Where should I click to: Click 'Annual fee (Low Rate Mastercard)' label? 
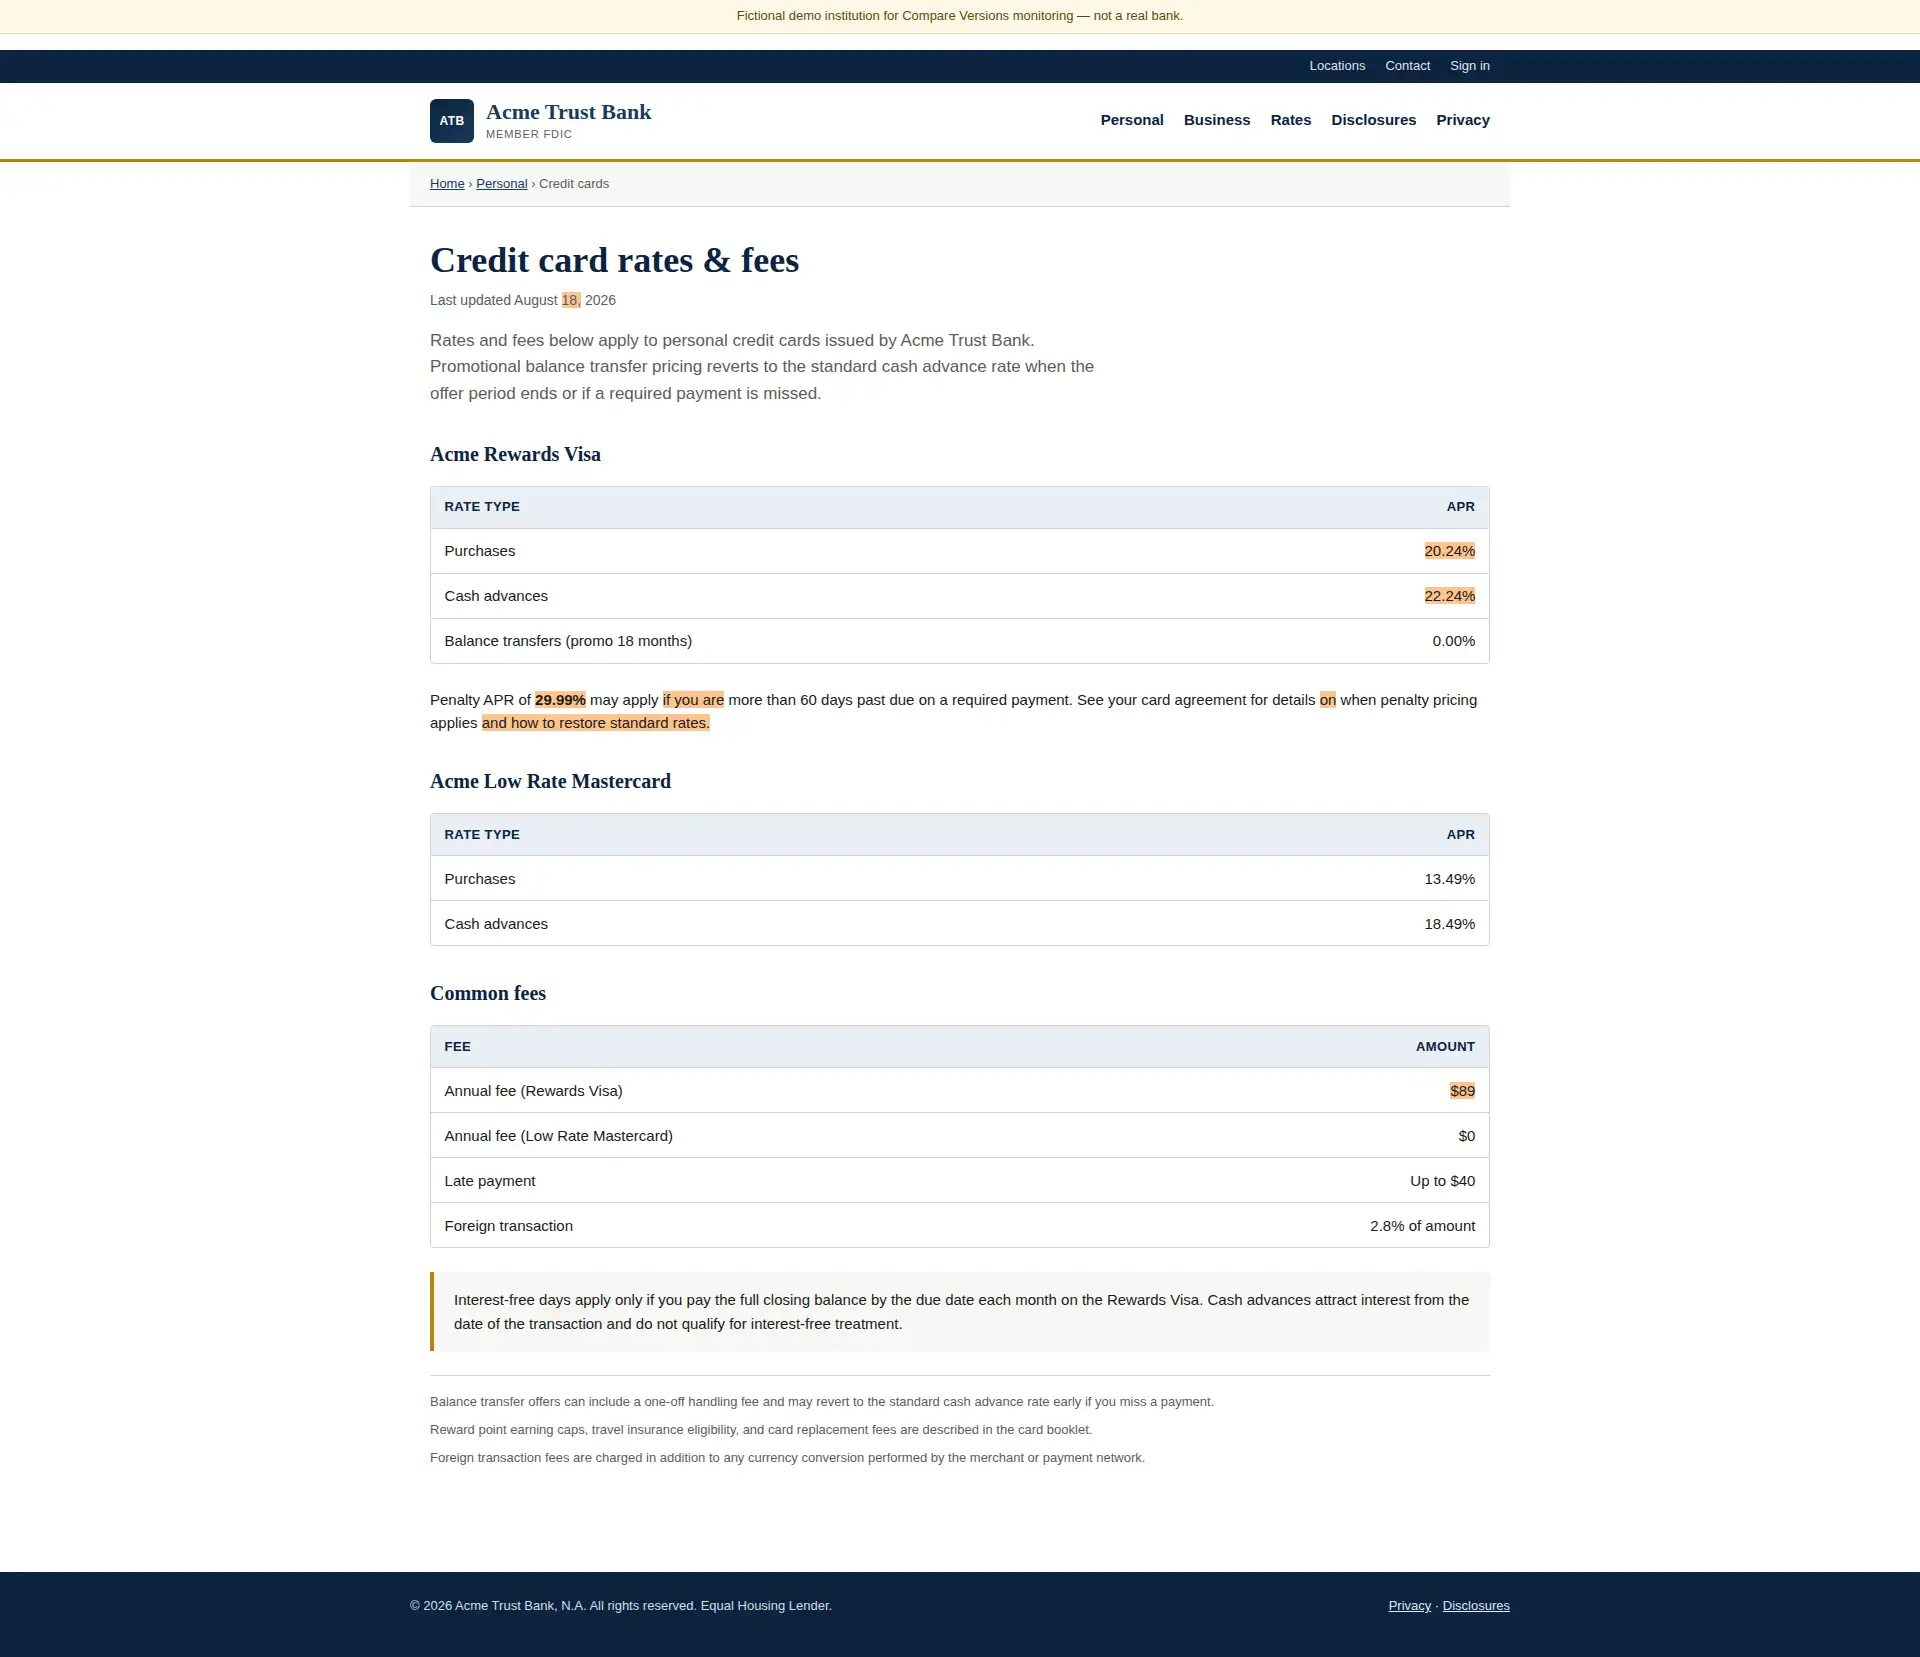[558, 1136]
